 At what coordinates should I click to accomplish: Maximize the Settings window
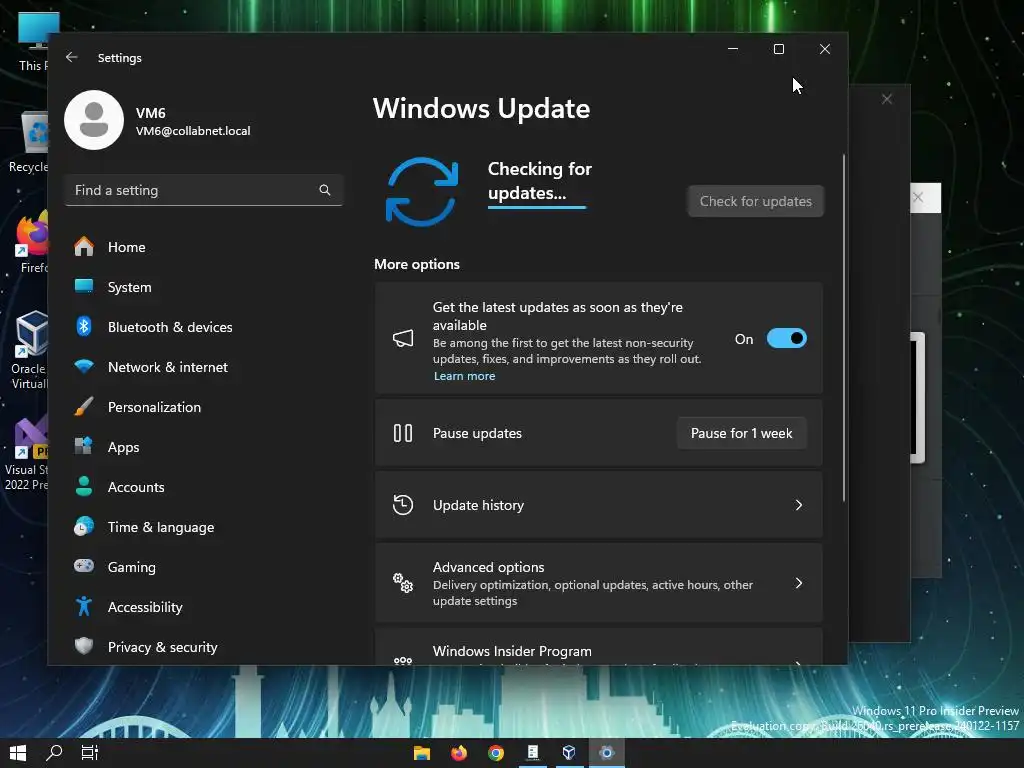(x=778, y=49)
